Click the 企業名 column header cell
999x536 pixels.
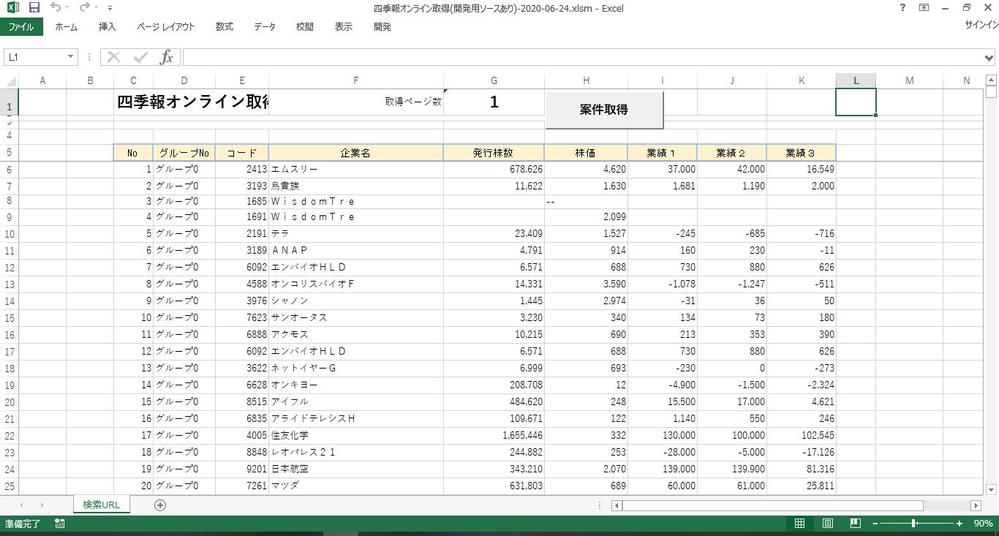click(356, 153)
